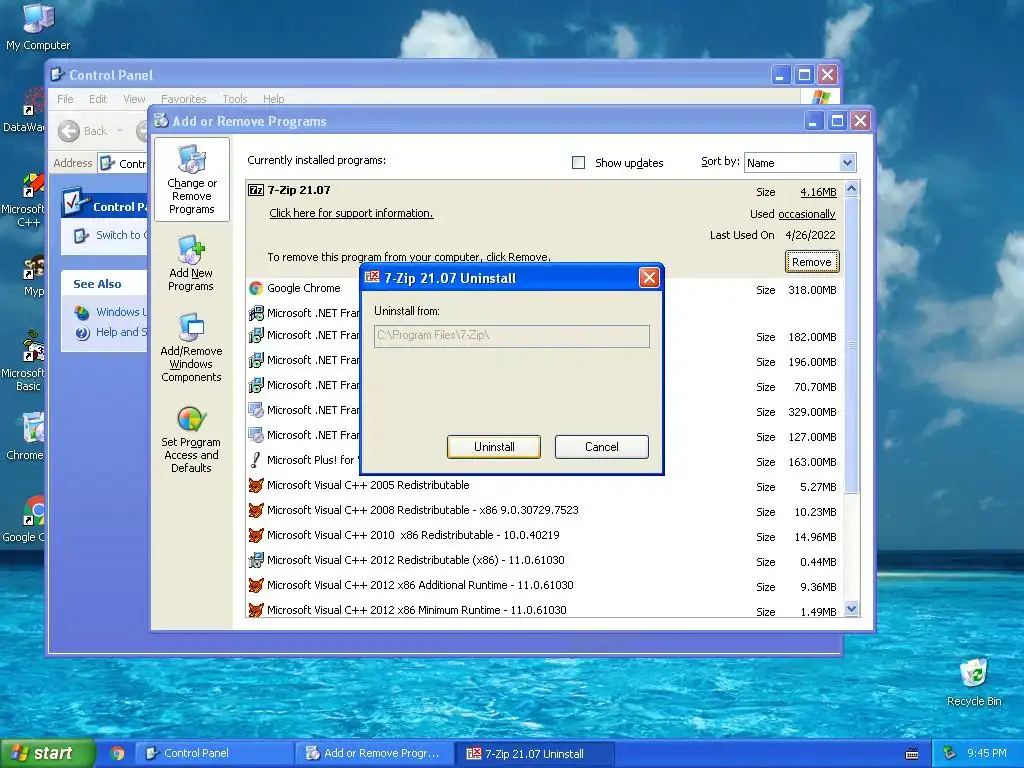This screenshot has height=768, width=1024.
Task: Select row with size 329.00MB
Action: (545, 411)
